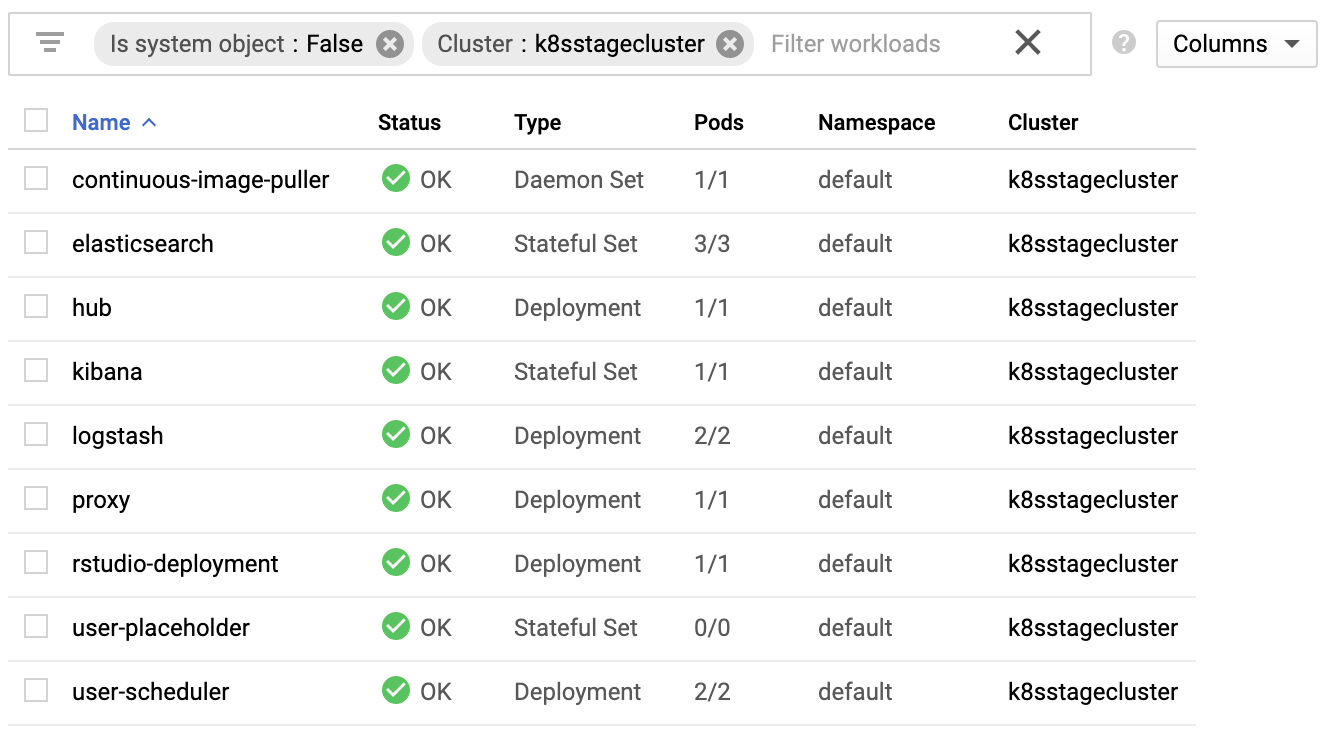Tick the select-all checkbox in header
Viewport: 1330px width, 750px height.
click(36, 121)
